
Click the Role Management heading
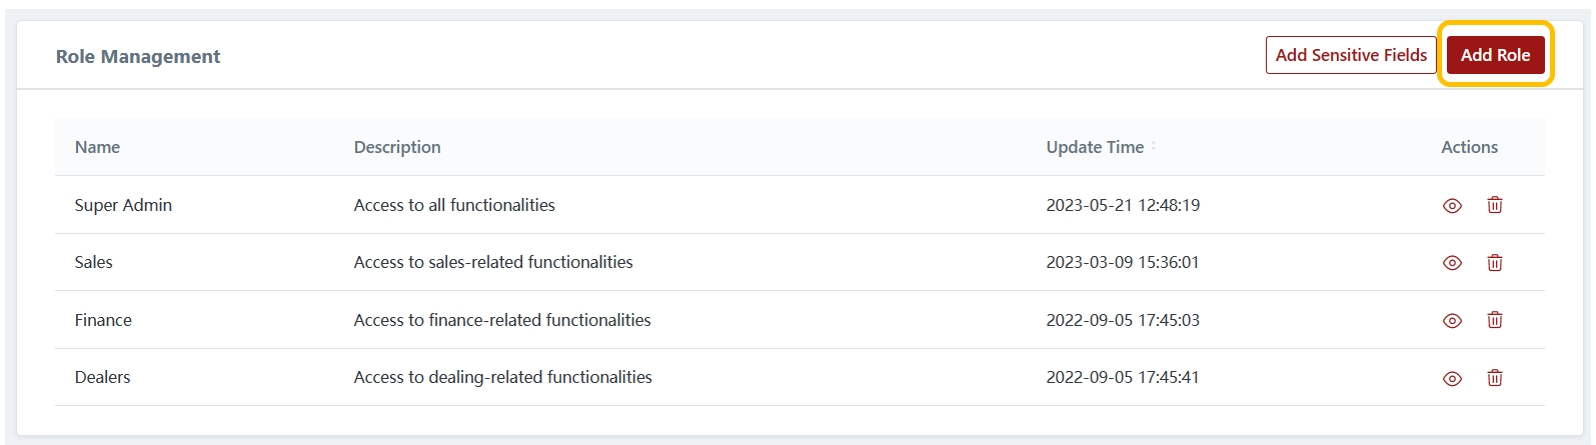tap(138, 57)
